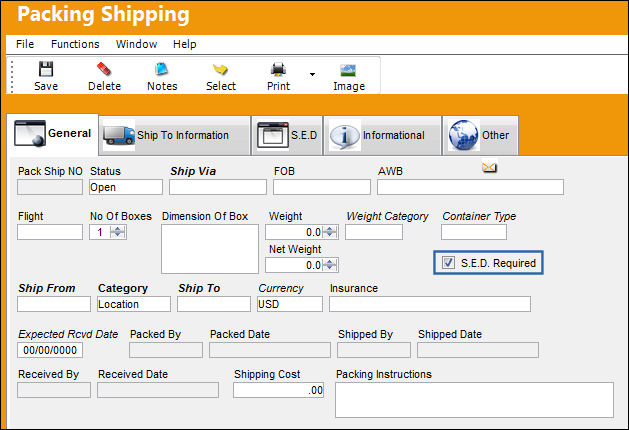Increase the Net Weight spinner value

tap(330, 262)
